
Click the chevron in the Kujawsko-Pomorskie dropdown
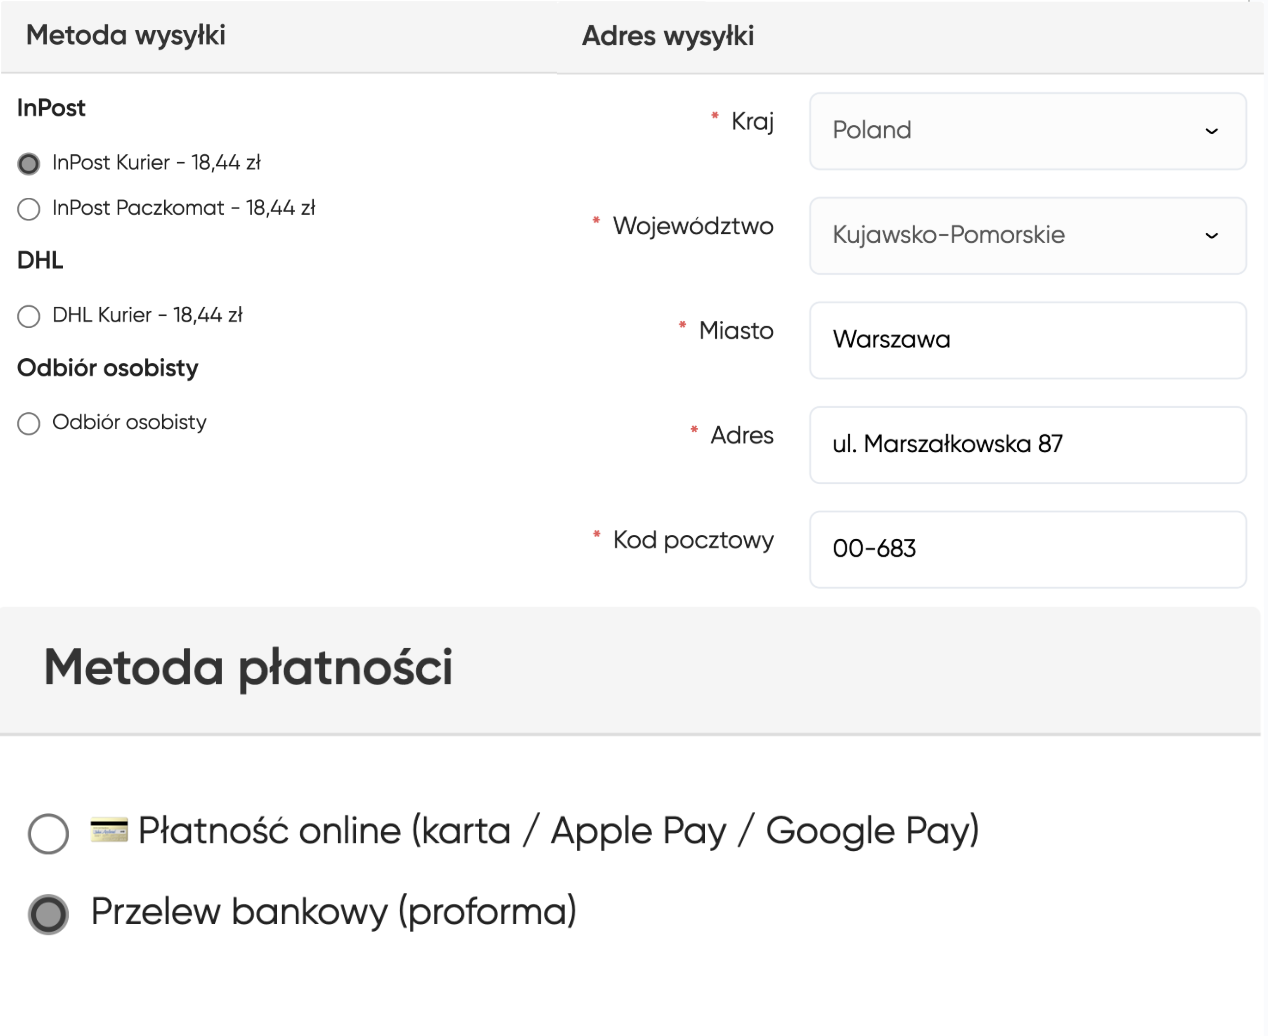1211,236
